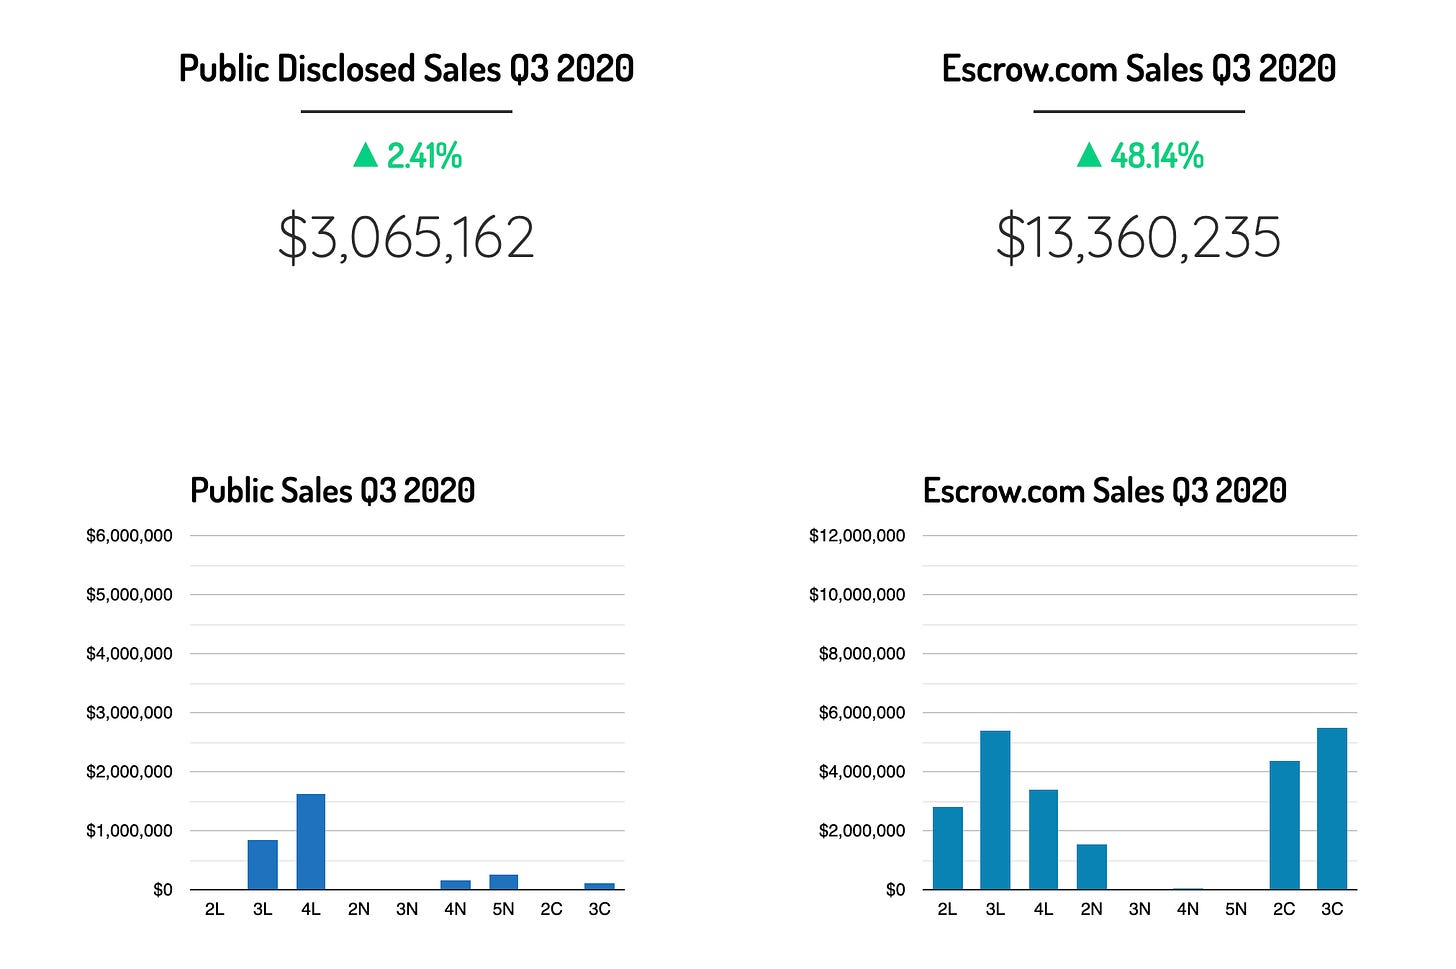Select the $13,360,235 total figure
This screenshot has height=969, width=1456.
[x=1138, y=238]
